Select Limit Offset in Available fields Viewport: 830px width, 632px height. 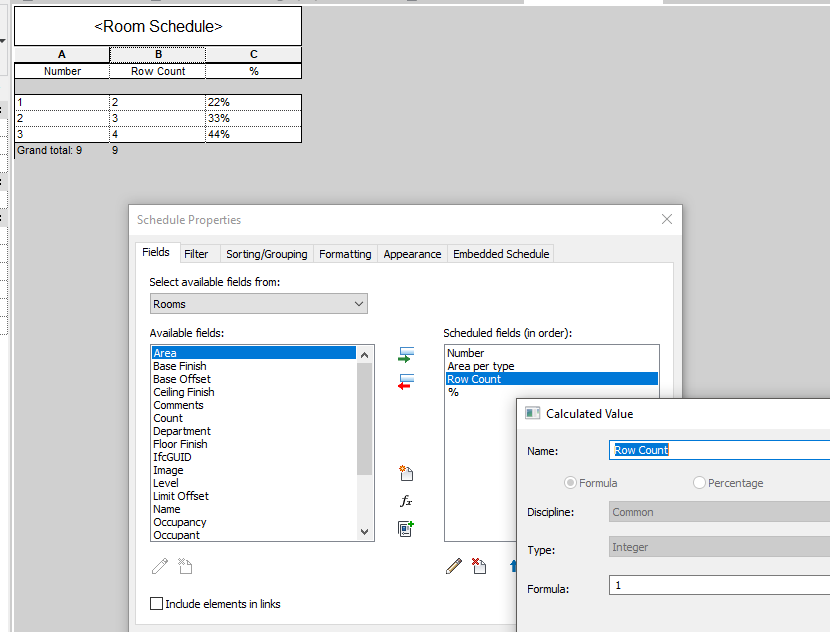tap(254, 496)
